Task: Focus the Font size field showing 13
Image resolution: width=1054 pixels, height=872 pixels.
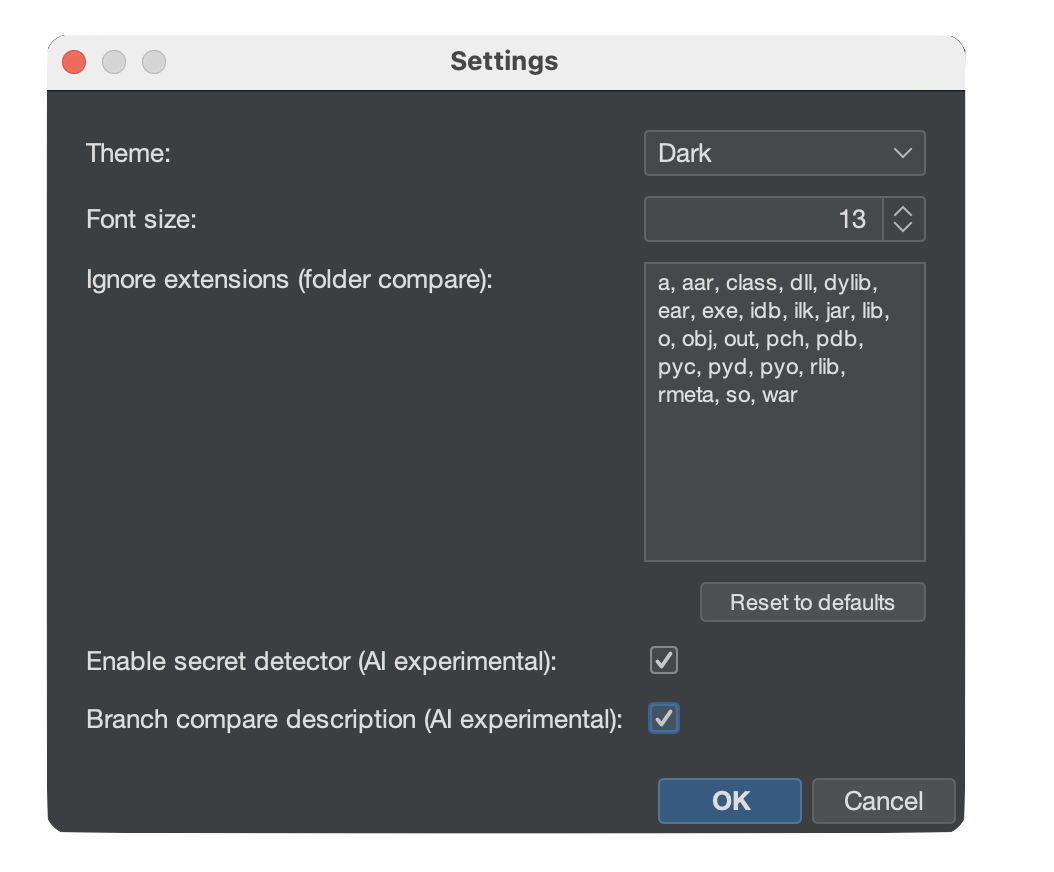Action: click(764, 219)
